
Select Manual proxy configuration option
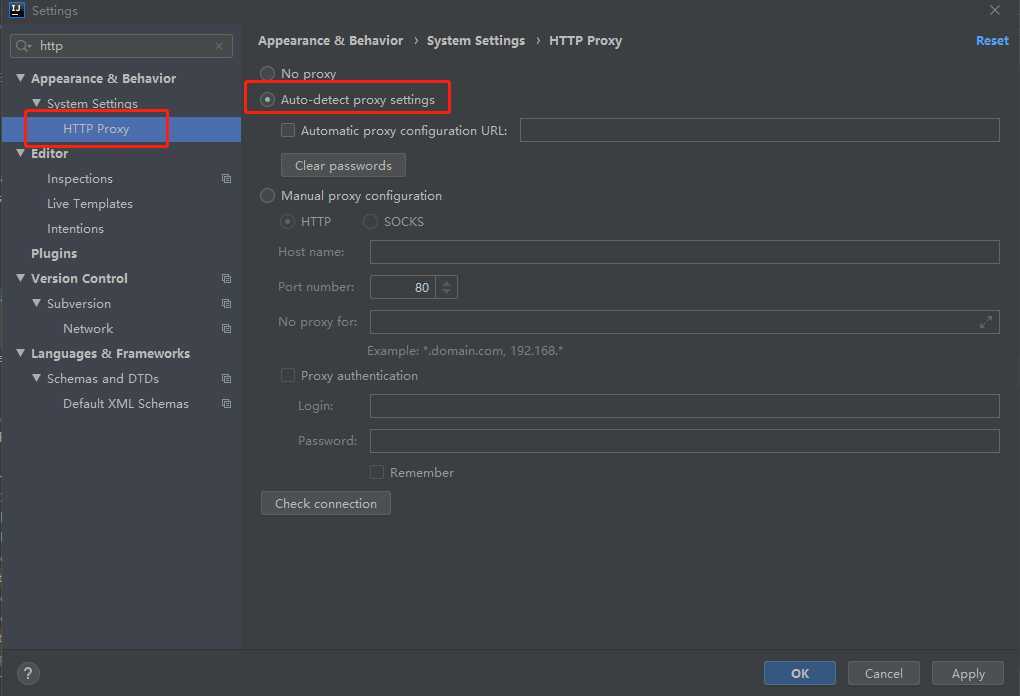tap(268, 196)
